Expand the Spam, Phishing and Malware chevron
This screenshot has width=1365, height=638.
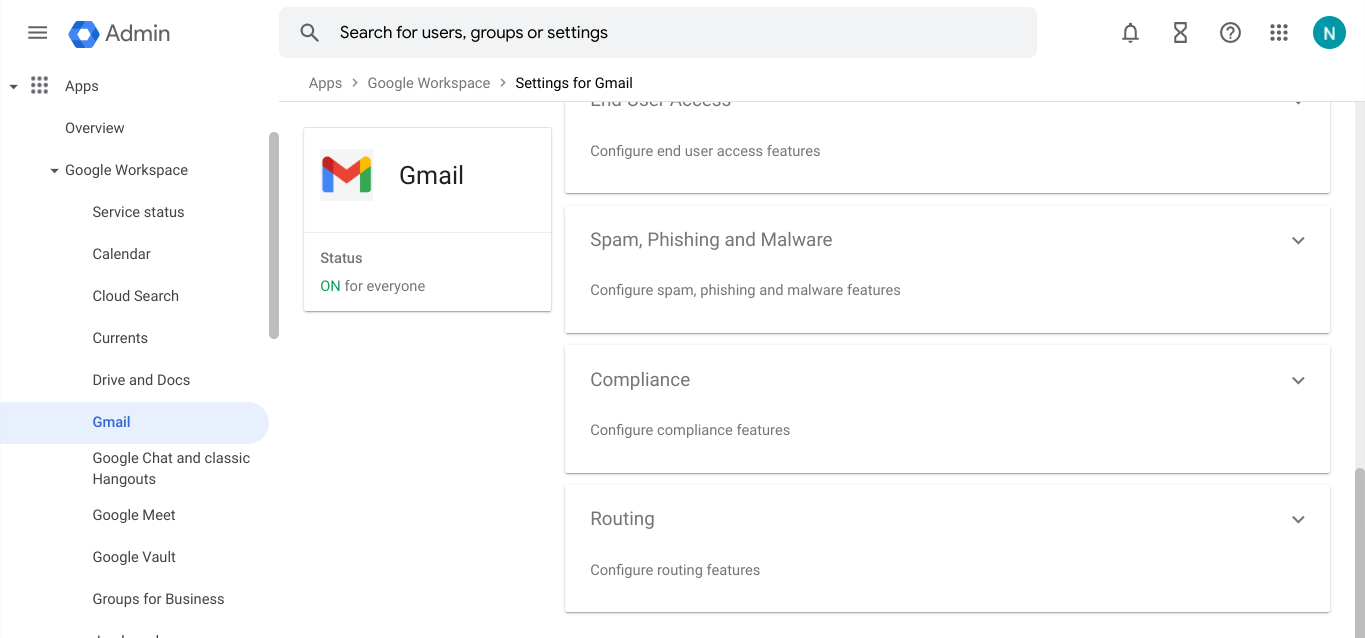(x=1298, y=240)
